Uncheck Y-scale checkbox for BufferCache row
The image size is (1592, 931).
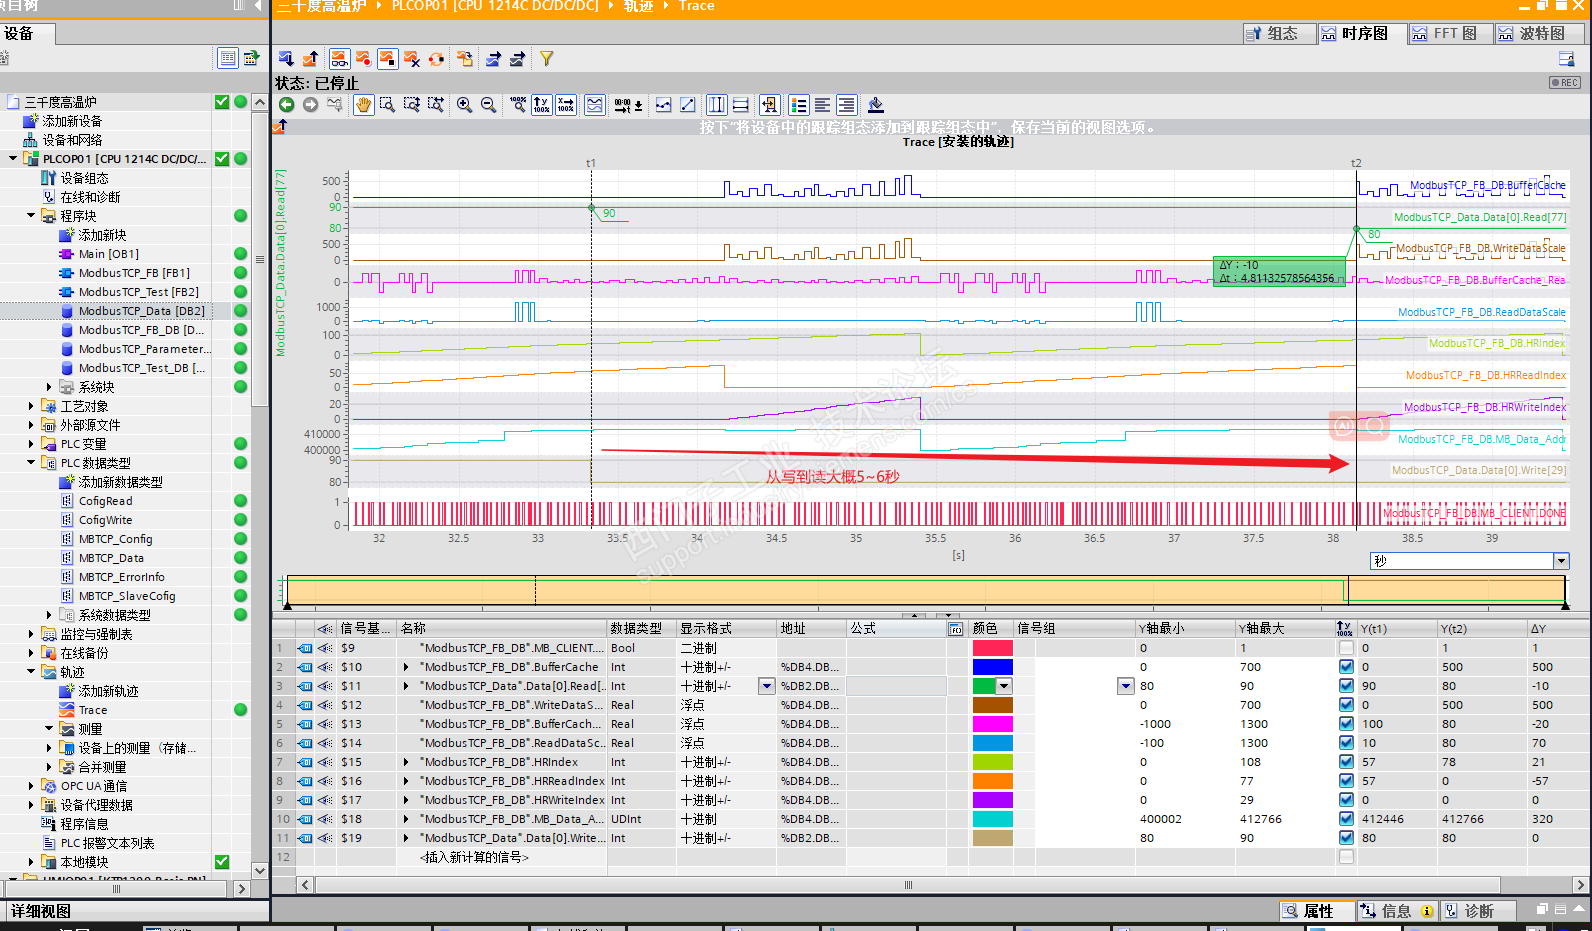point(1346,667)
